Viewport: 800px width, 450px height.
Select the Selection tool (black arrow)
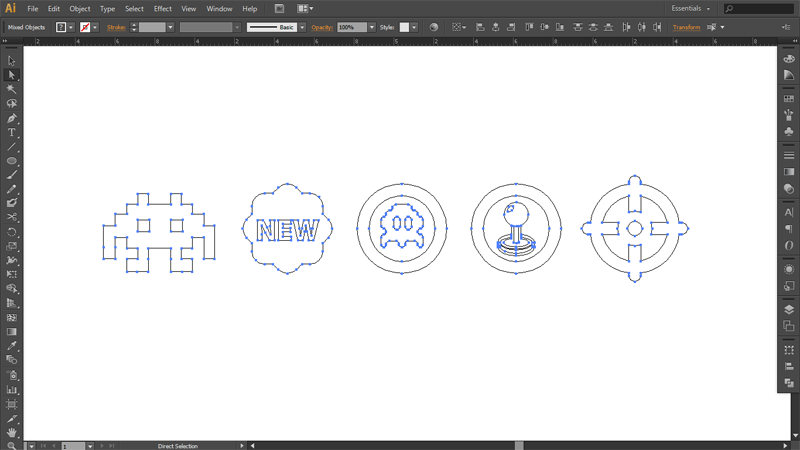12,61
